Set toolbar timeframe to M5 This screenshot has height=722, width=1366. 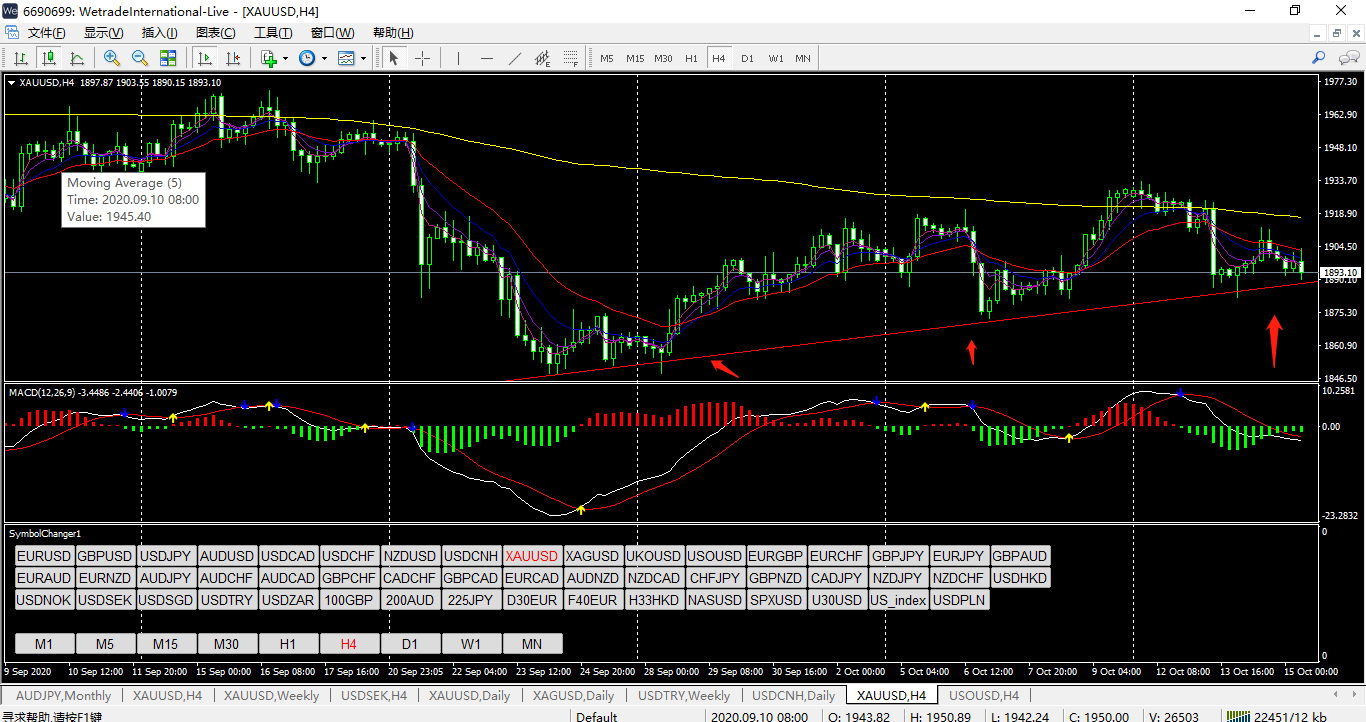[607, 58]
